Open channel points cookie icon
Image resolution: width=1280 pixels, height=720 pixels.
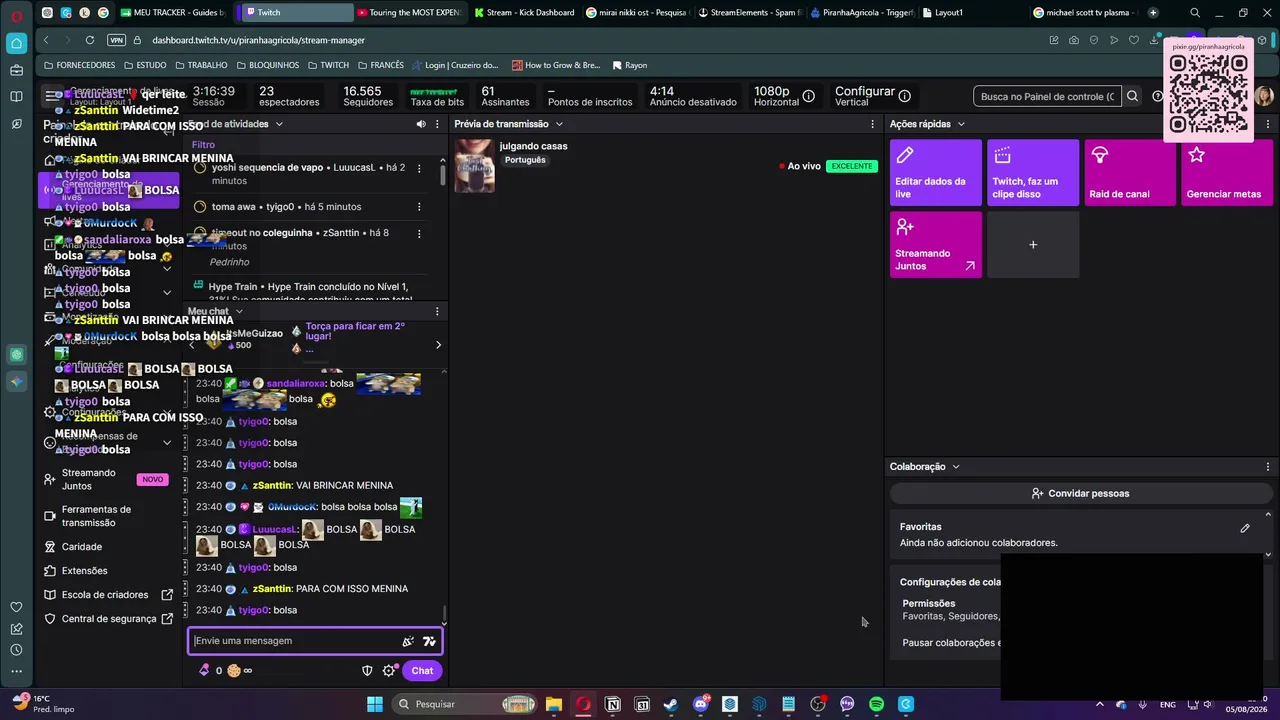234,671
